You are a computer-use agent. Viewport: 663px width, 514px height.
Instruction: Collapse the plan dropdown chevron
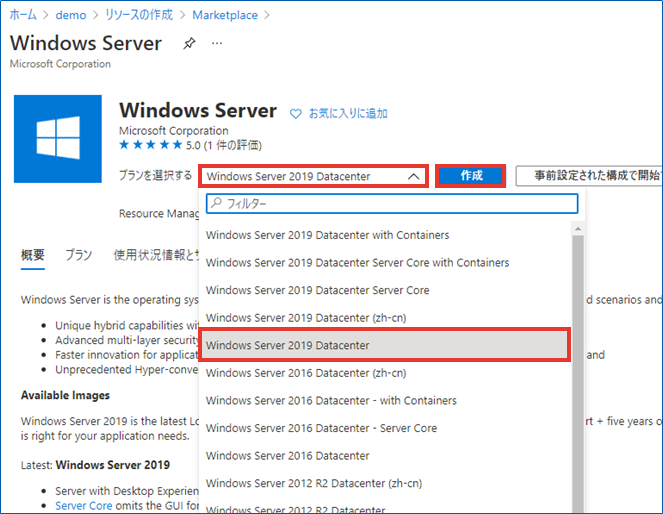(414, 176)
